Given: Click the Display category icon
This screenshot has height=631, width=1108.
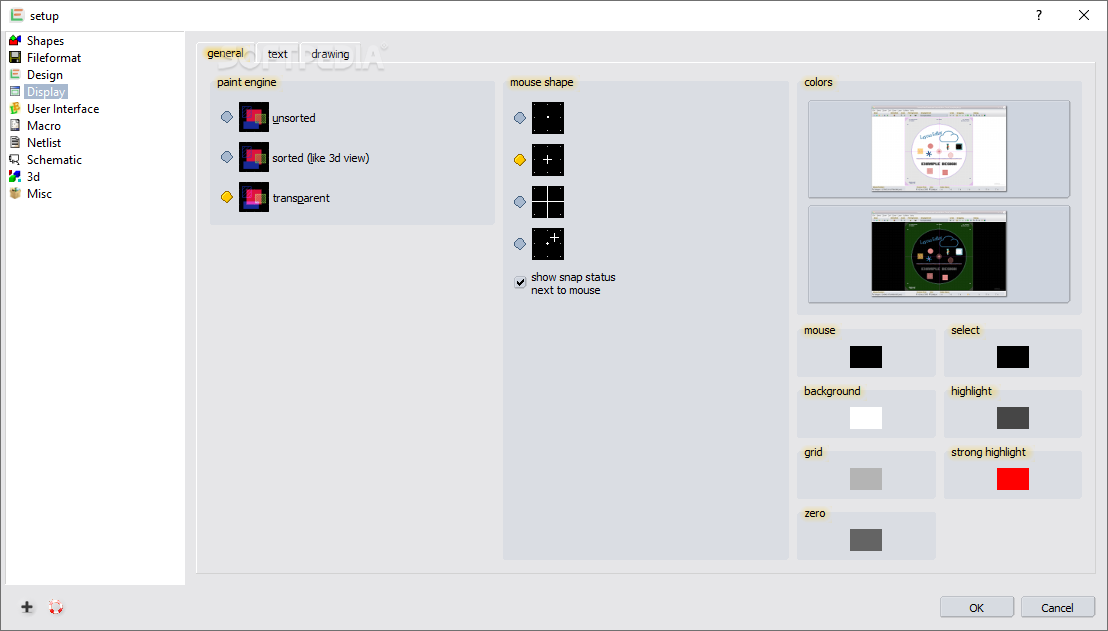Looking at the screenshot, I should [x=15, y=91].
